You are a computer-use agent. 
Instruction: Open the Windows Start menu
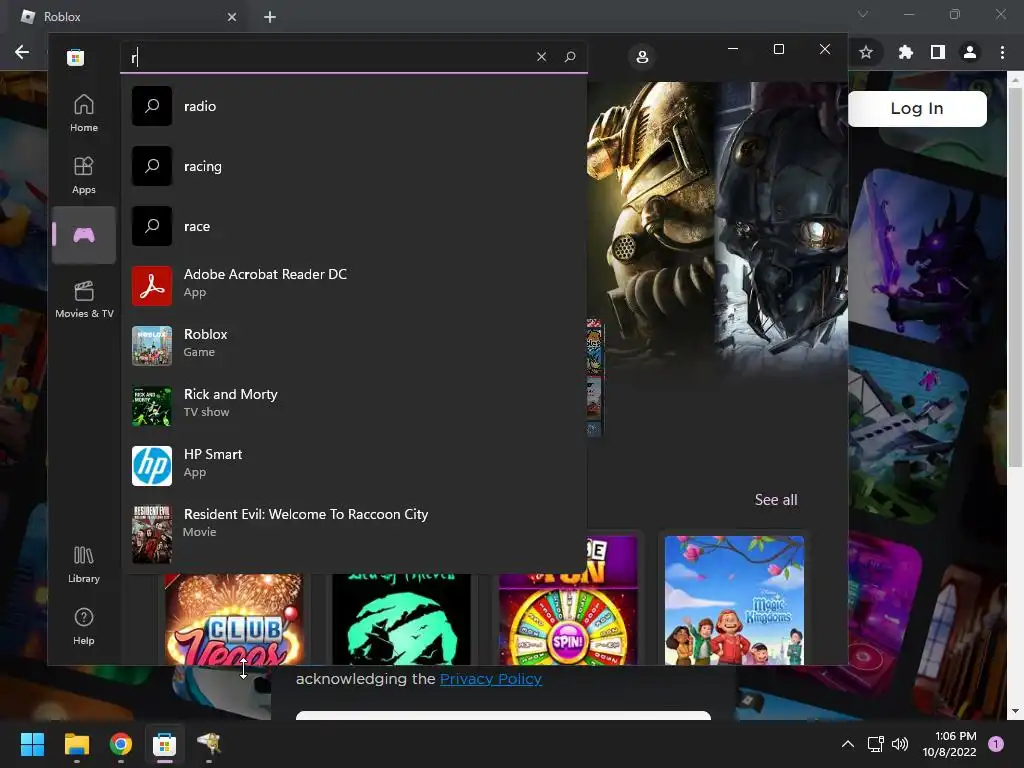[32, 744]
